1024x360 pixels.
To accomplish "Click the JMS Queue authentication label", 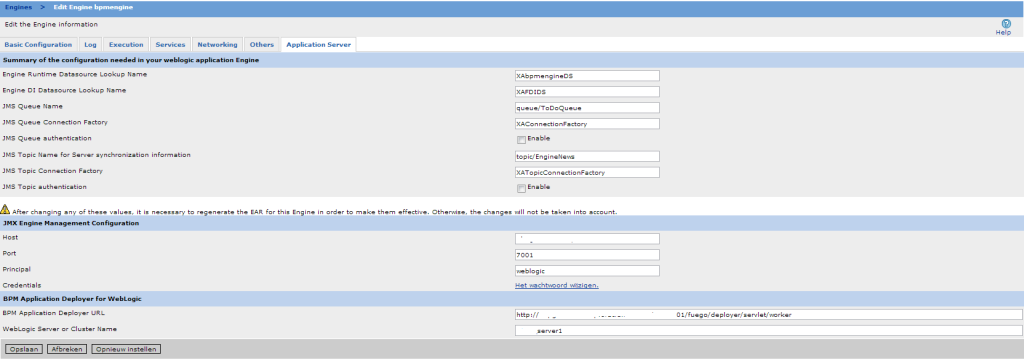I will click(x=47, y=139).
